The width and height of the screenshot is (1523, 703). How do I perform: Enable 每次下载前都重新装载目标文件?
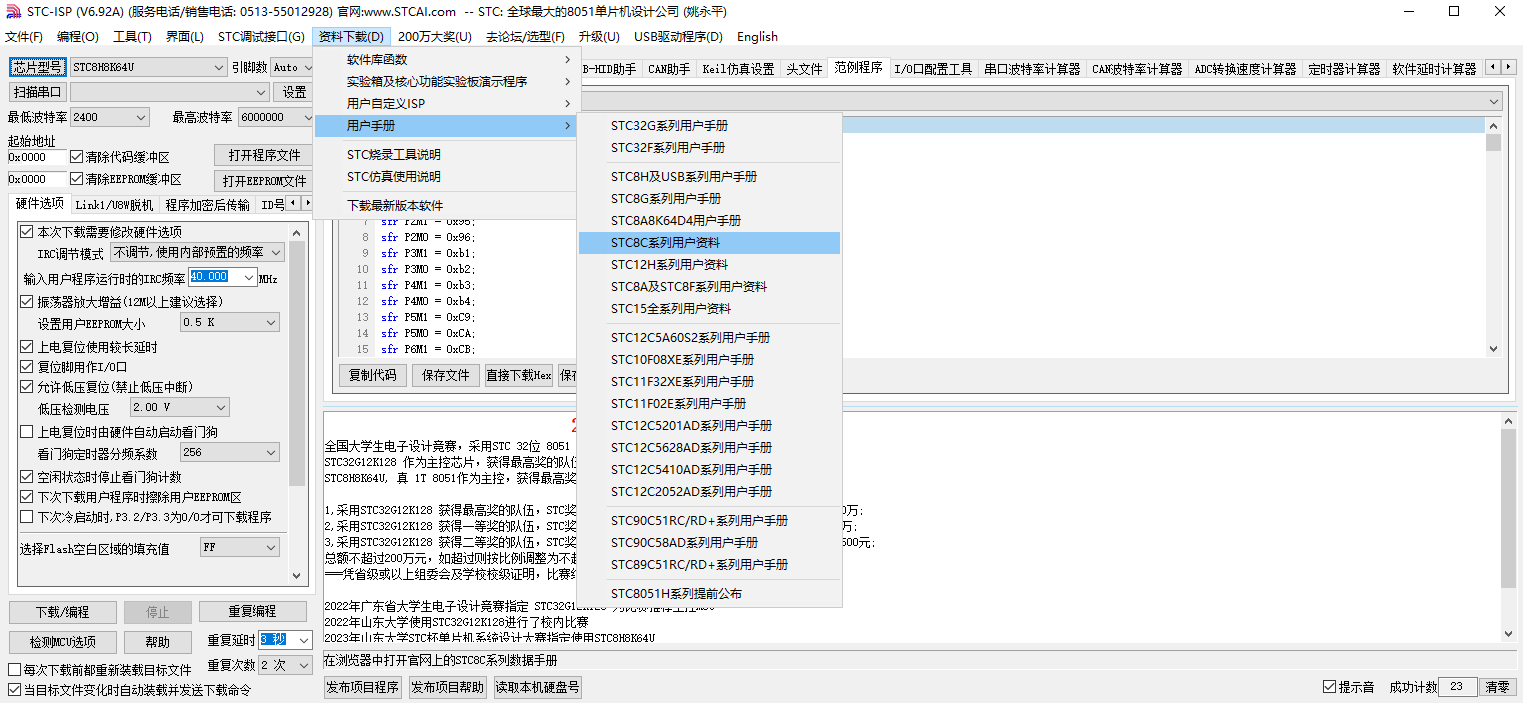15,670
